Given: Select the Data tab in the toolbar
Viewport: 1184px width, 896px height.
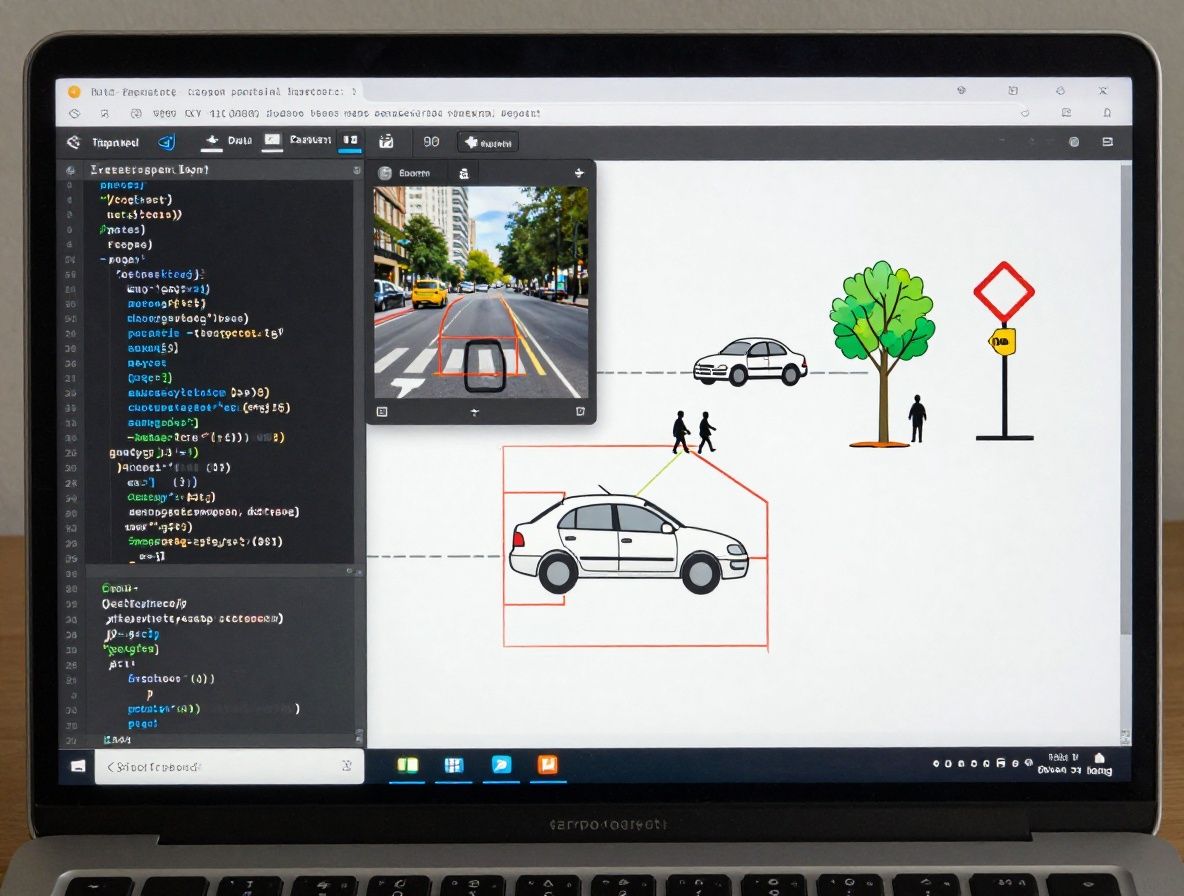Looking at the screenshot, I should (229, 141).
